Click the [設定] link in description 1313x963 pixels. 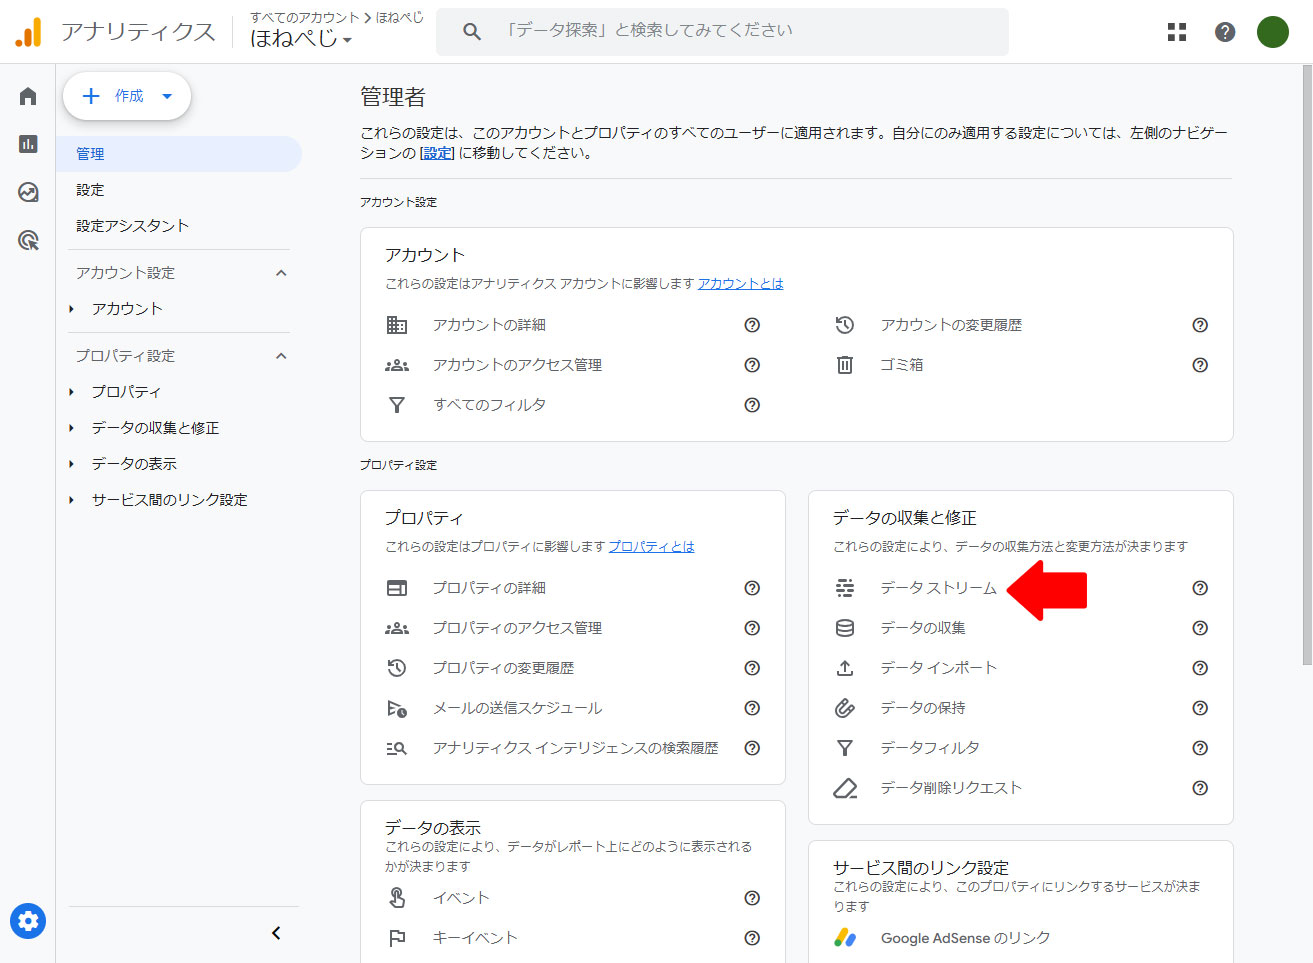pos(437,153)
